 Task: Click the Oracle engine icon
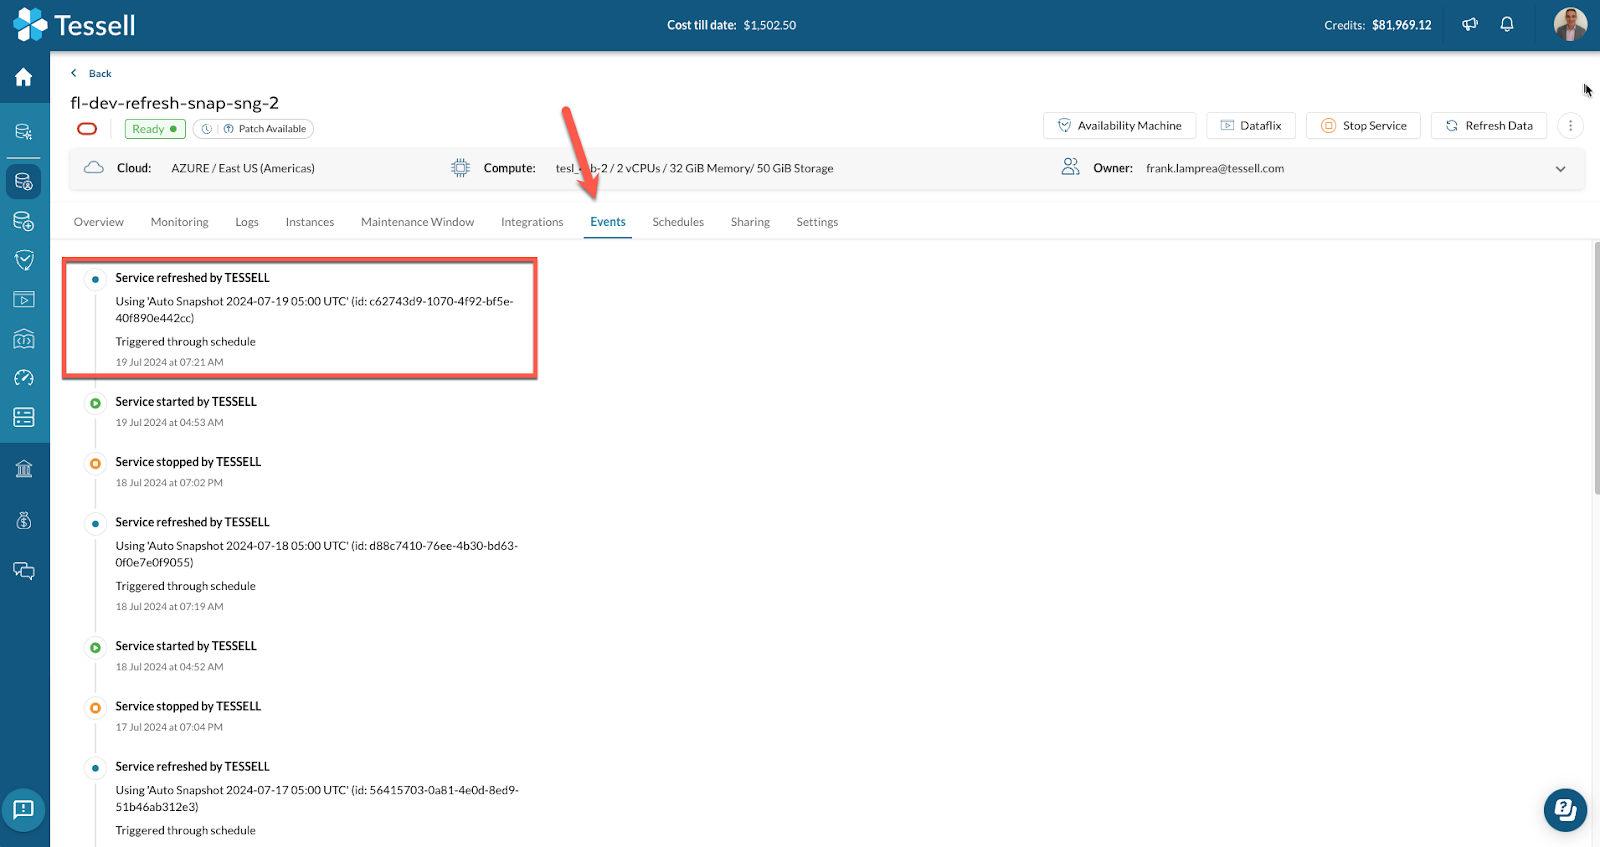pos(87,129)
